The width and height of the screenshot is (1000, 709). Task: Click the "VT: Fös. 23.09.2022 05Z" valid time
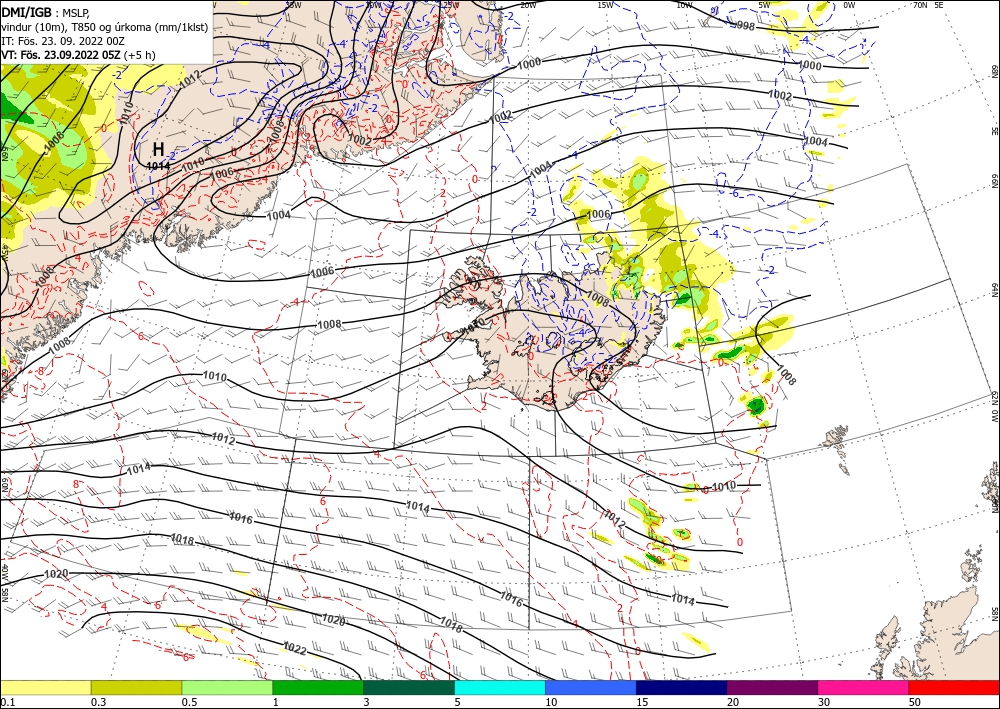click(61, 55)
